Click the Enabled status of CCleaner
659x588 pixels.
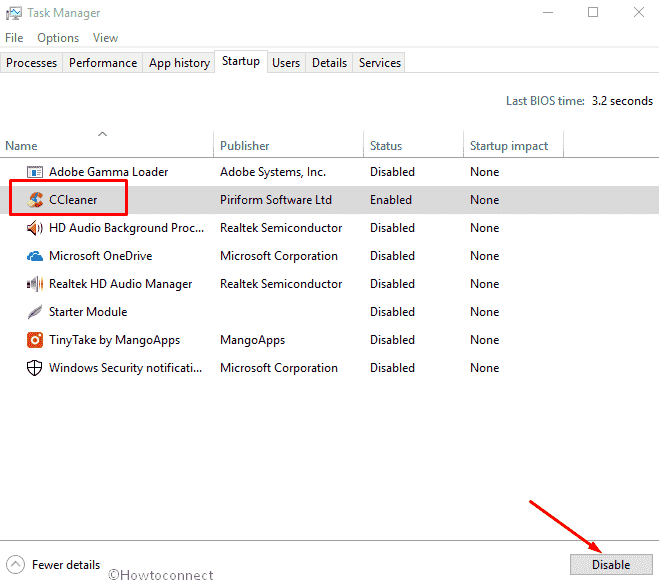pos(390,200)
